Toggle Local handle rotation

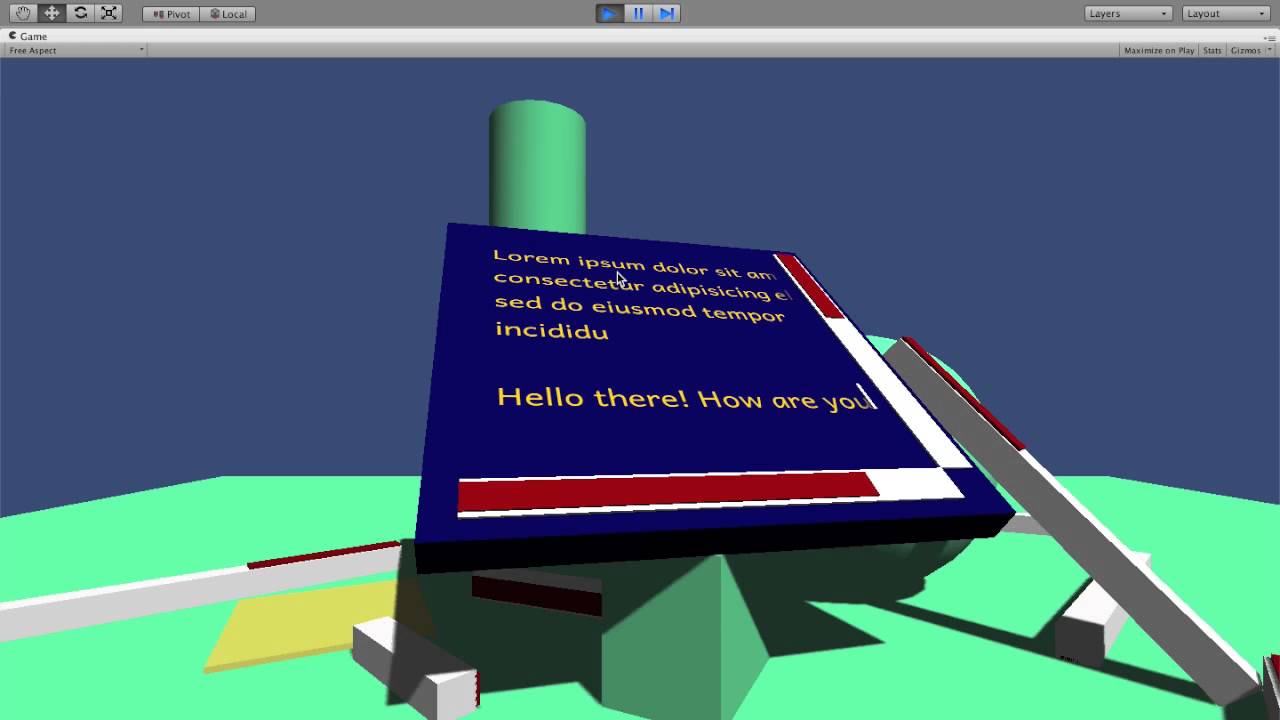click(x=227, y=14)
